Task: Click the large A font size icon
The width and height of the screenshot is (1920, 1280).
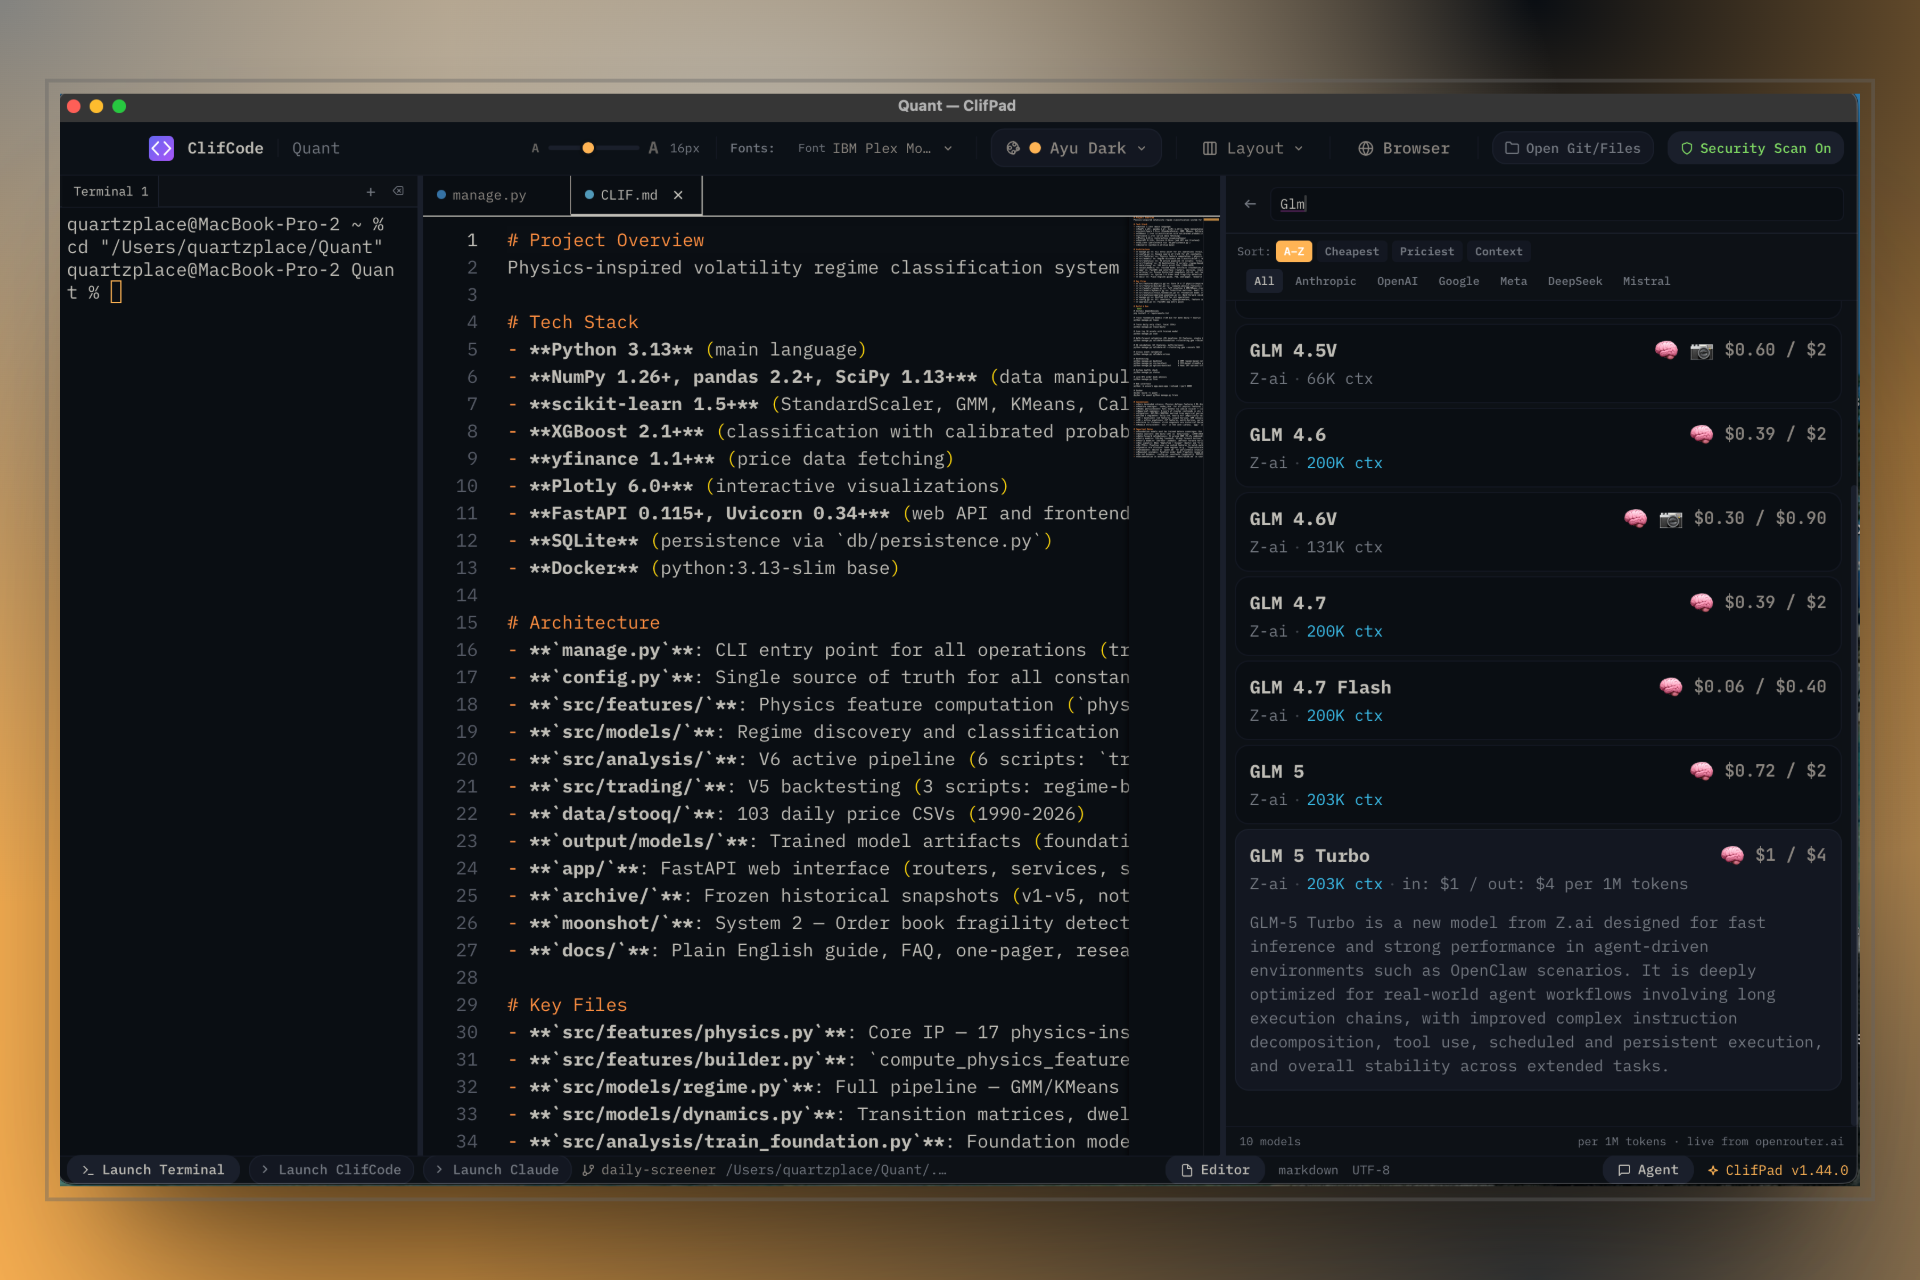Action: click(653, 148)
